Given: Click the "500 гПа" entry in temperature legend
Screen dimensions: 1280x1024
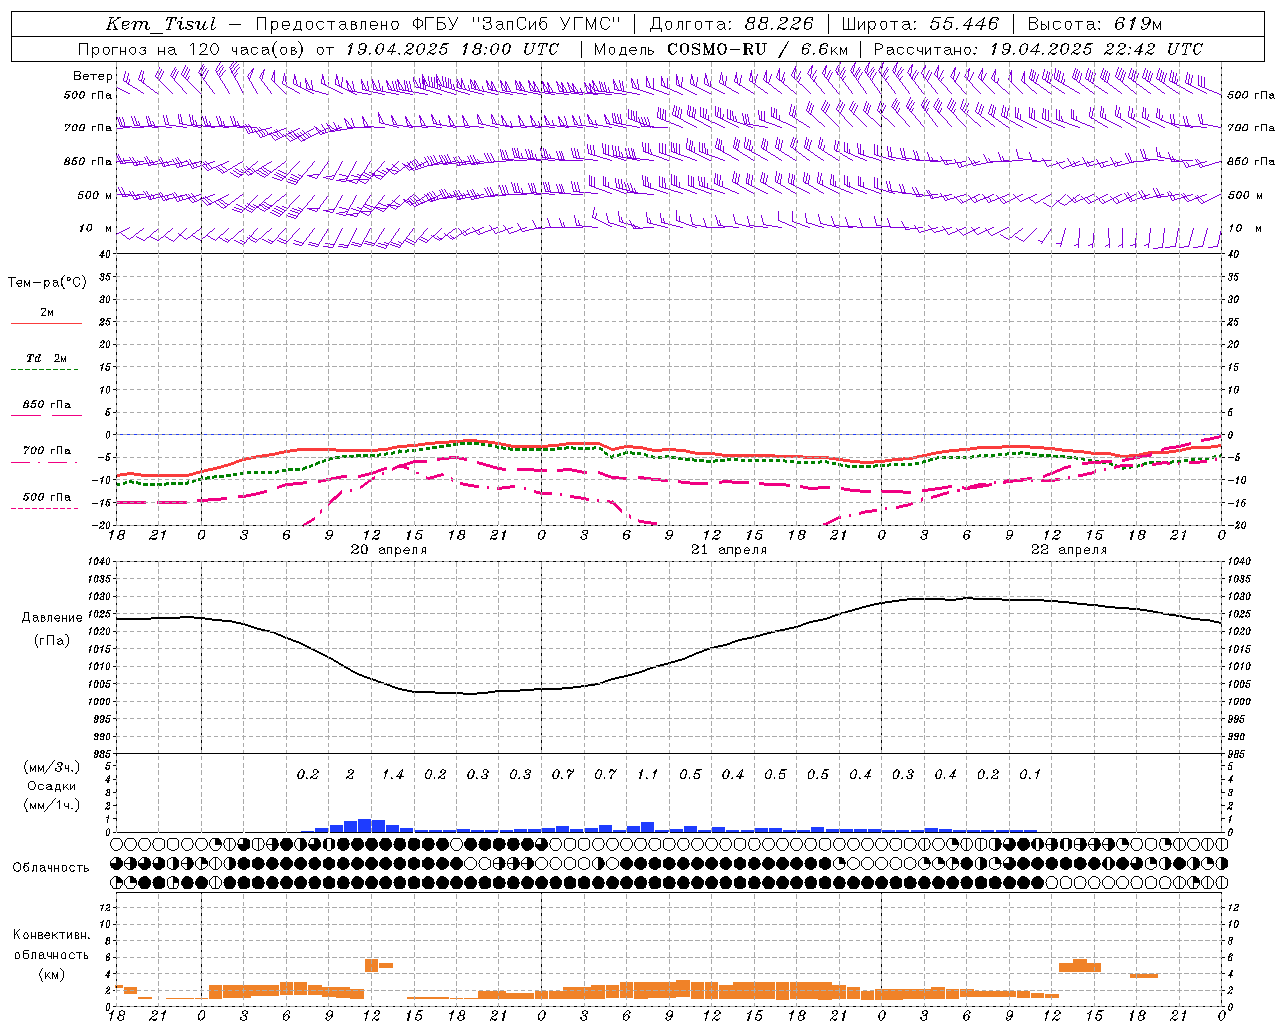Looking at the screenshot, I should click(47, 497).
